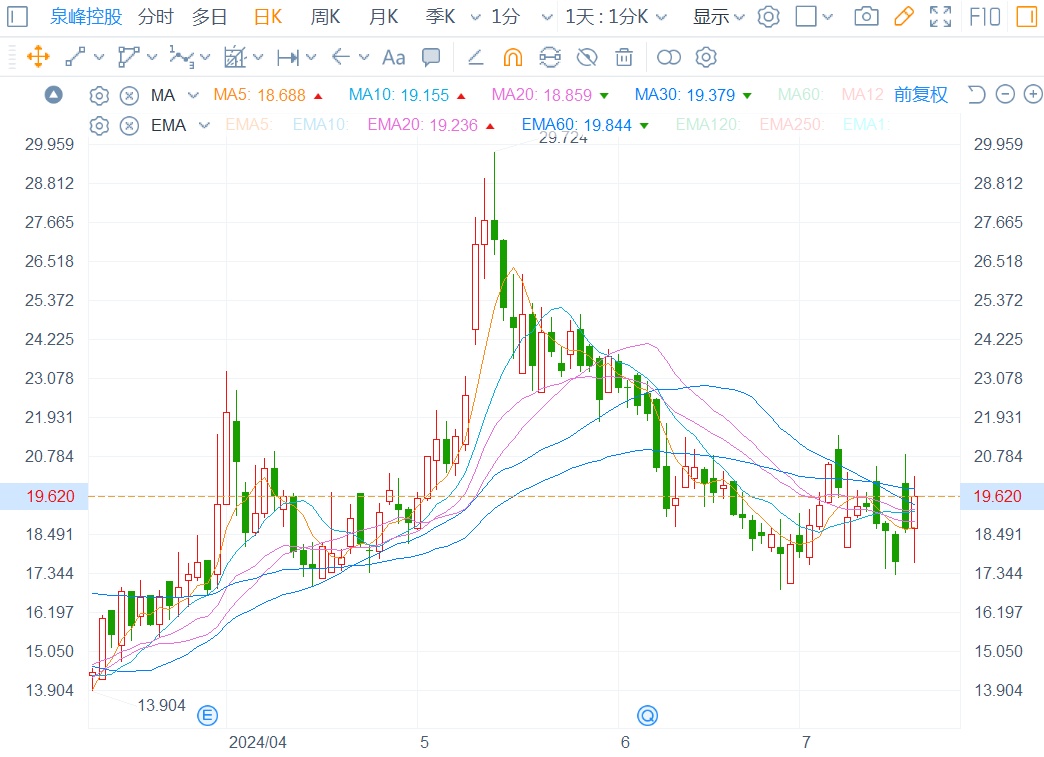Click the overlapping circles overlay icon
Viewport: 1044px width, 757px height.
pos(668,58)
